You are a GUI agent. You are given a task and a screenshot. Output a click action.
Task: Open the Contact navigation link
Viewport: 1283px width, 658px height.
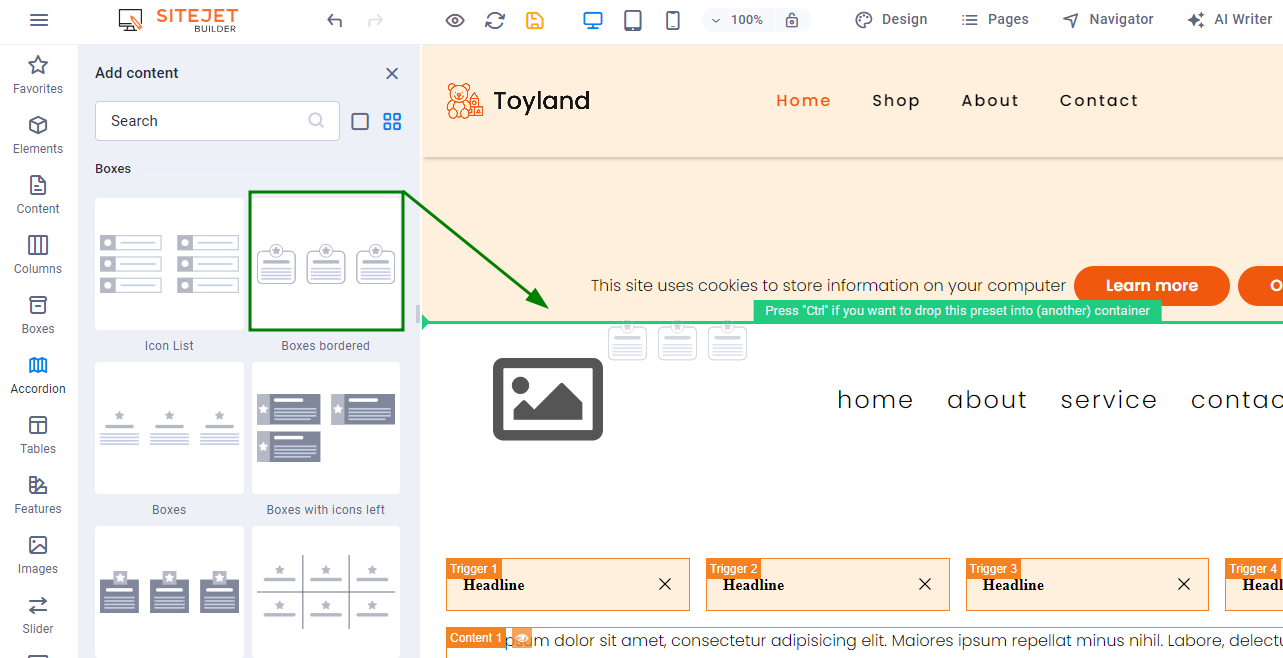1099,100
